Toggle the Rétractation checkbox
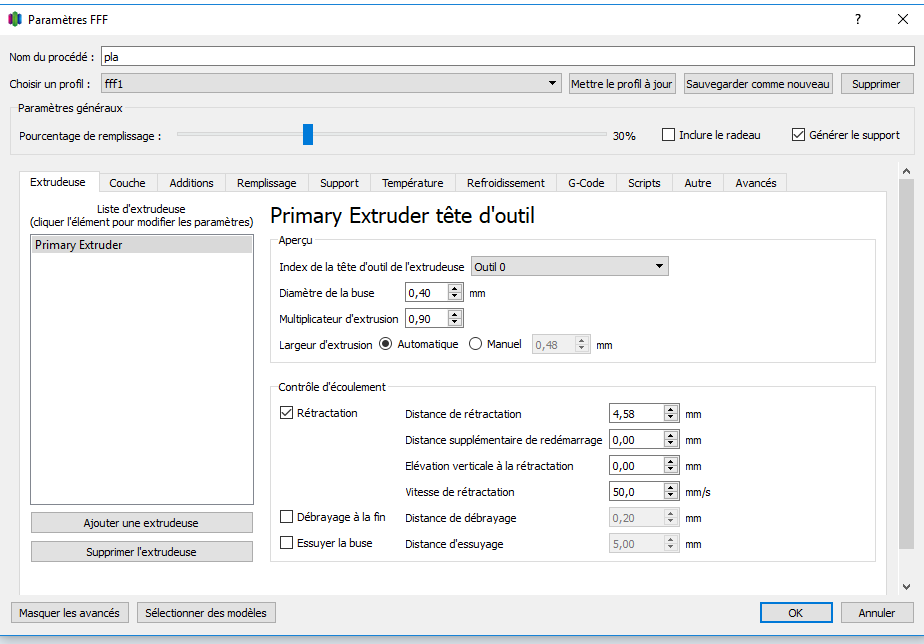Image resolution: width=924 pixels, height=644 pixels. point(286,413)
